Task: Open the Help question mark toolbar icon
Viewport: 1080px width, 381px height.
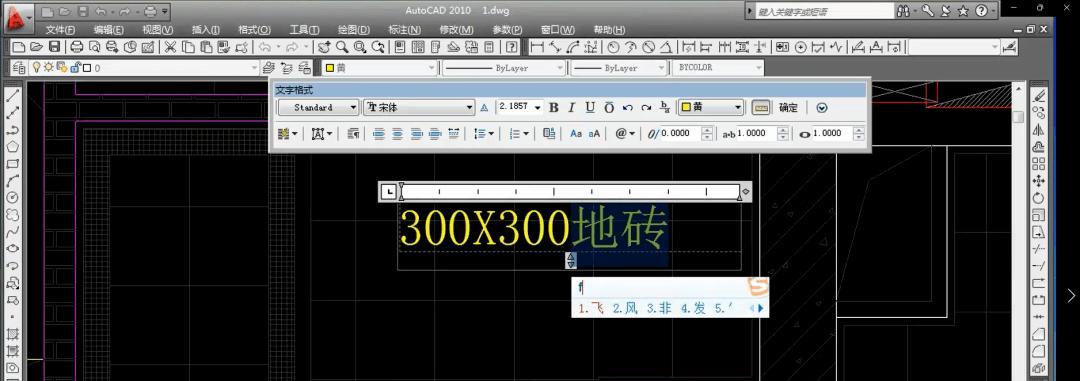Action: (511, 47)
